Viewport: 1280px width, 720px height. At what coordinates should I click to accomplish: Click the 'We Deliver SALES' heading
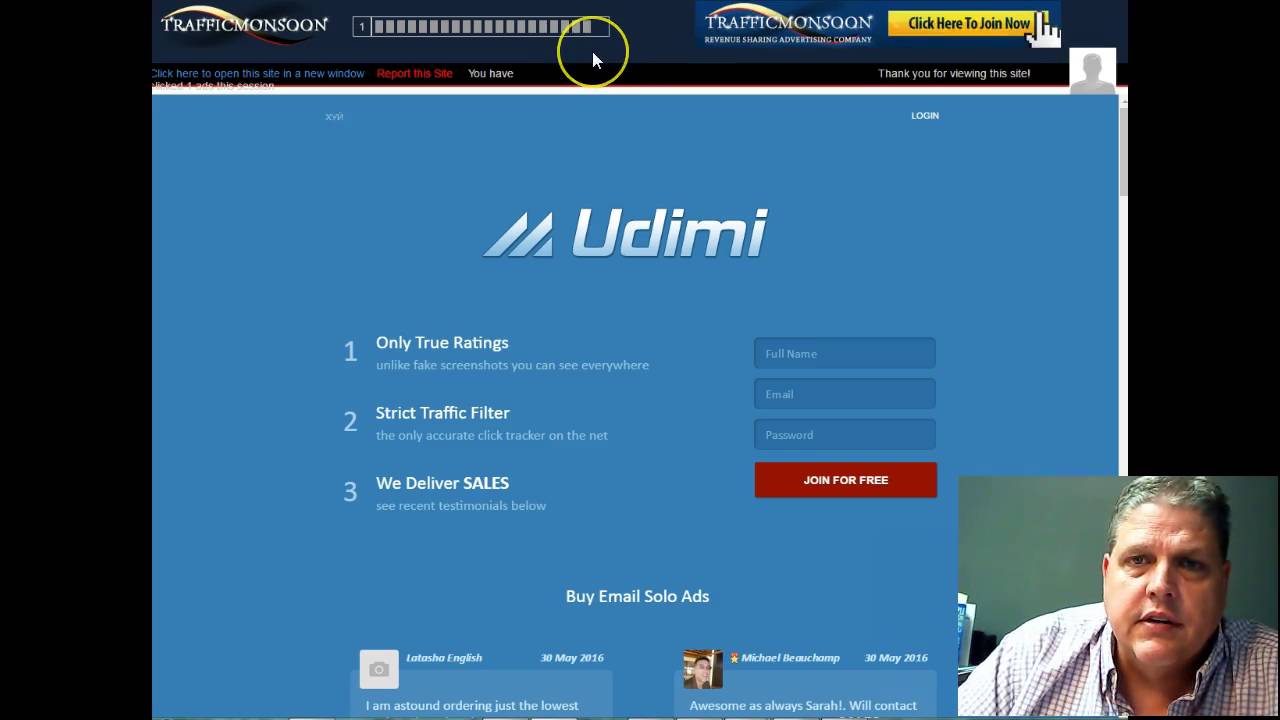442,483
